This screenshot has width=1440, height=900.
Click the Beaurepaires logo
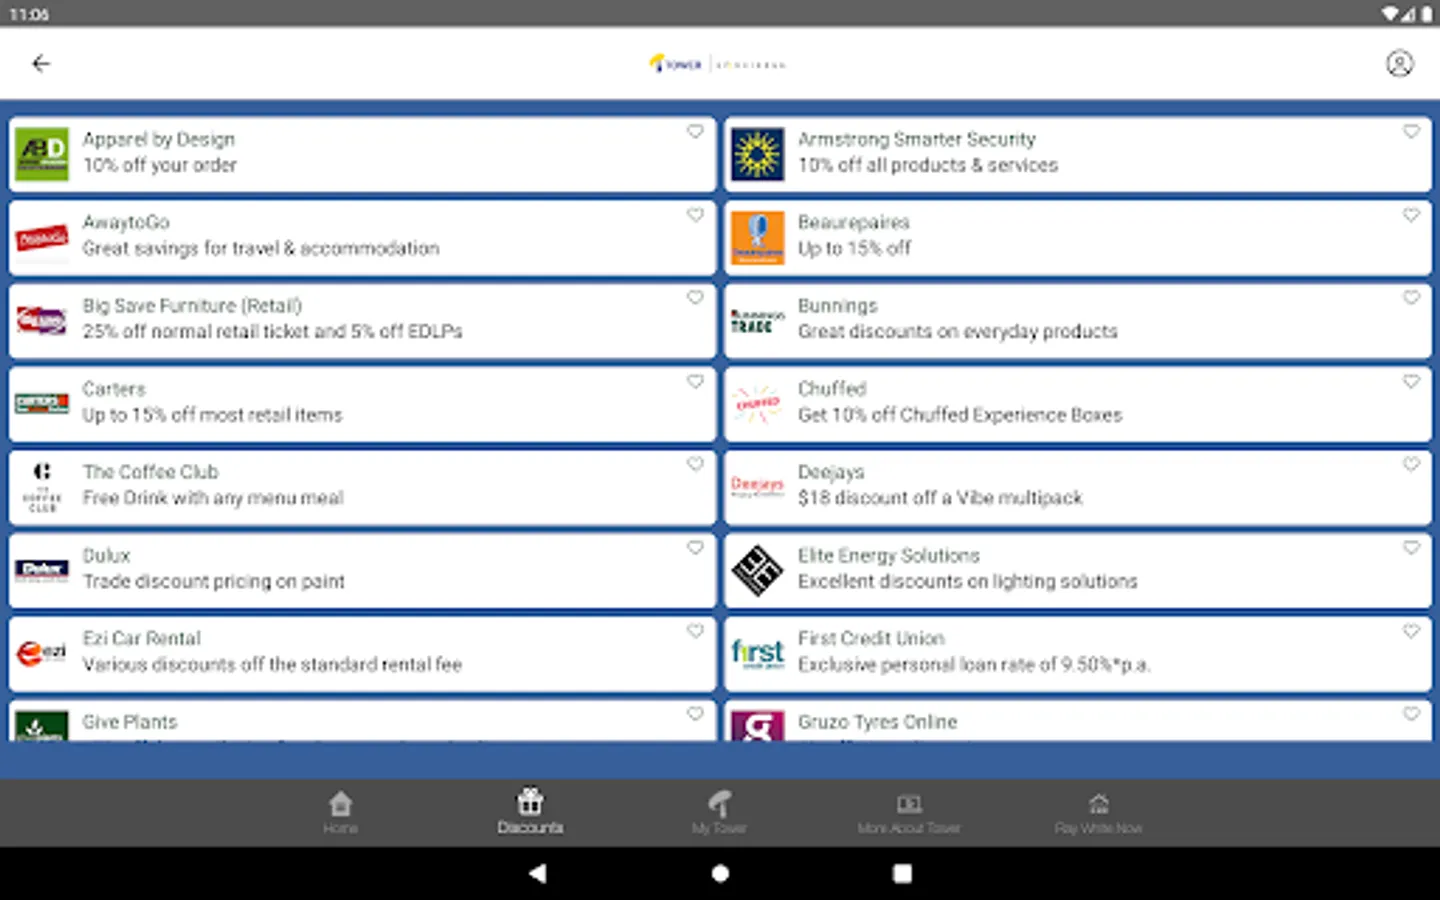[x=757, y=238]
